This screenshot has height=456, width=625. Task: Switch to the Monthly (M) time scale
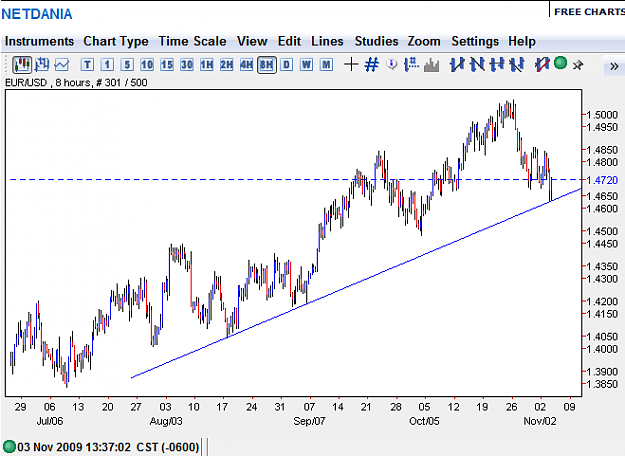[326, 65]
